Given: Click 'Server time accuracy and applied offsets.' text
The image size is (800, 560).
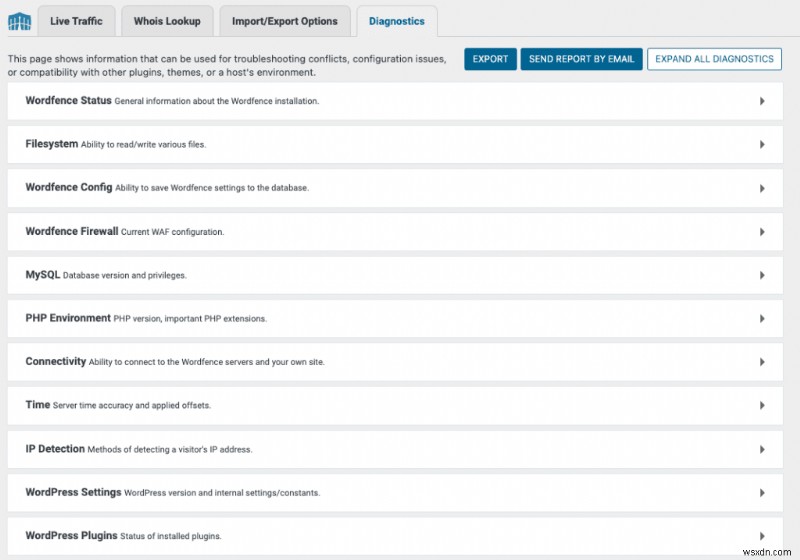Looking at the screenshot, I should tap(132, 405).
